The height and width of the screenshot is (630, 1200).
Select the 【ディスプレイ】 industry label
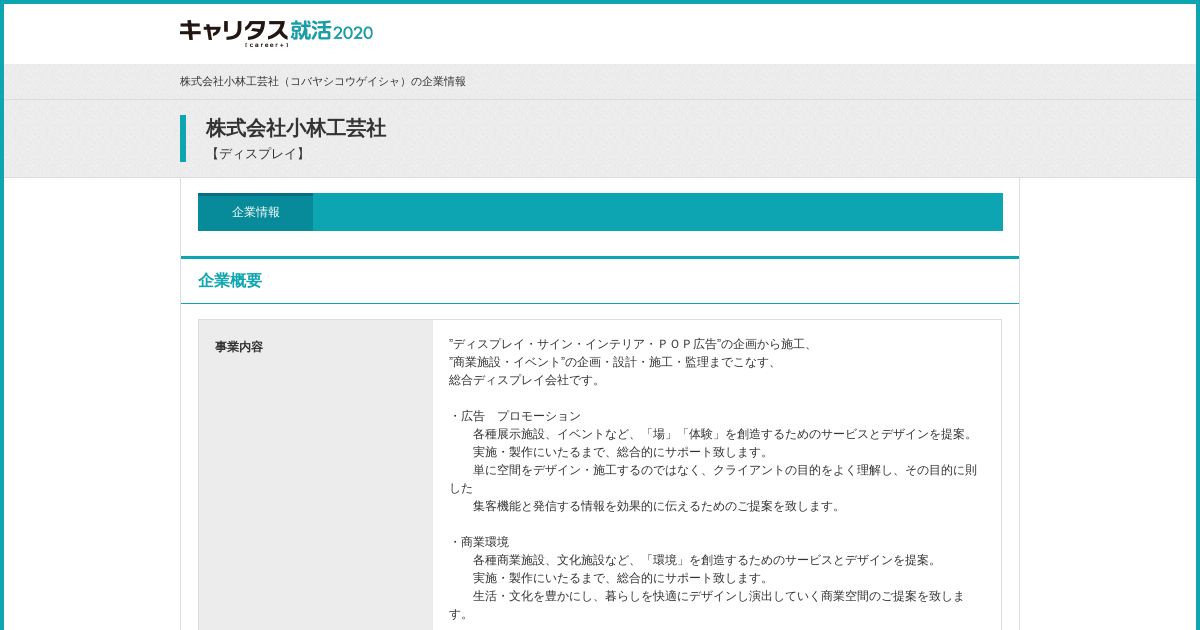tap(257, 154)
